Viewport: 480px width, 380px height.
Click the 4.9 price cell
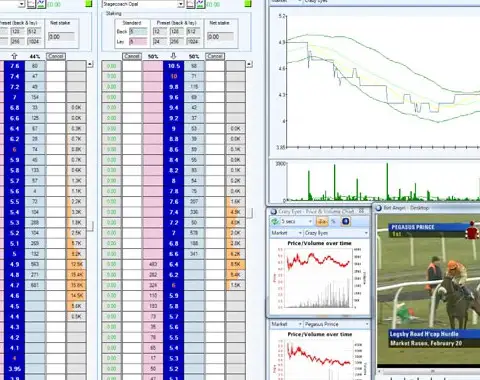coord(14,264)
